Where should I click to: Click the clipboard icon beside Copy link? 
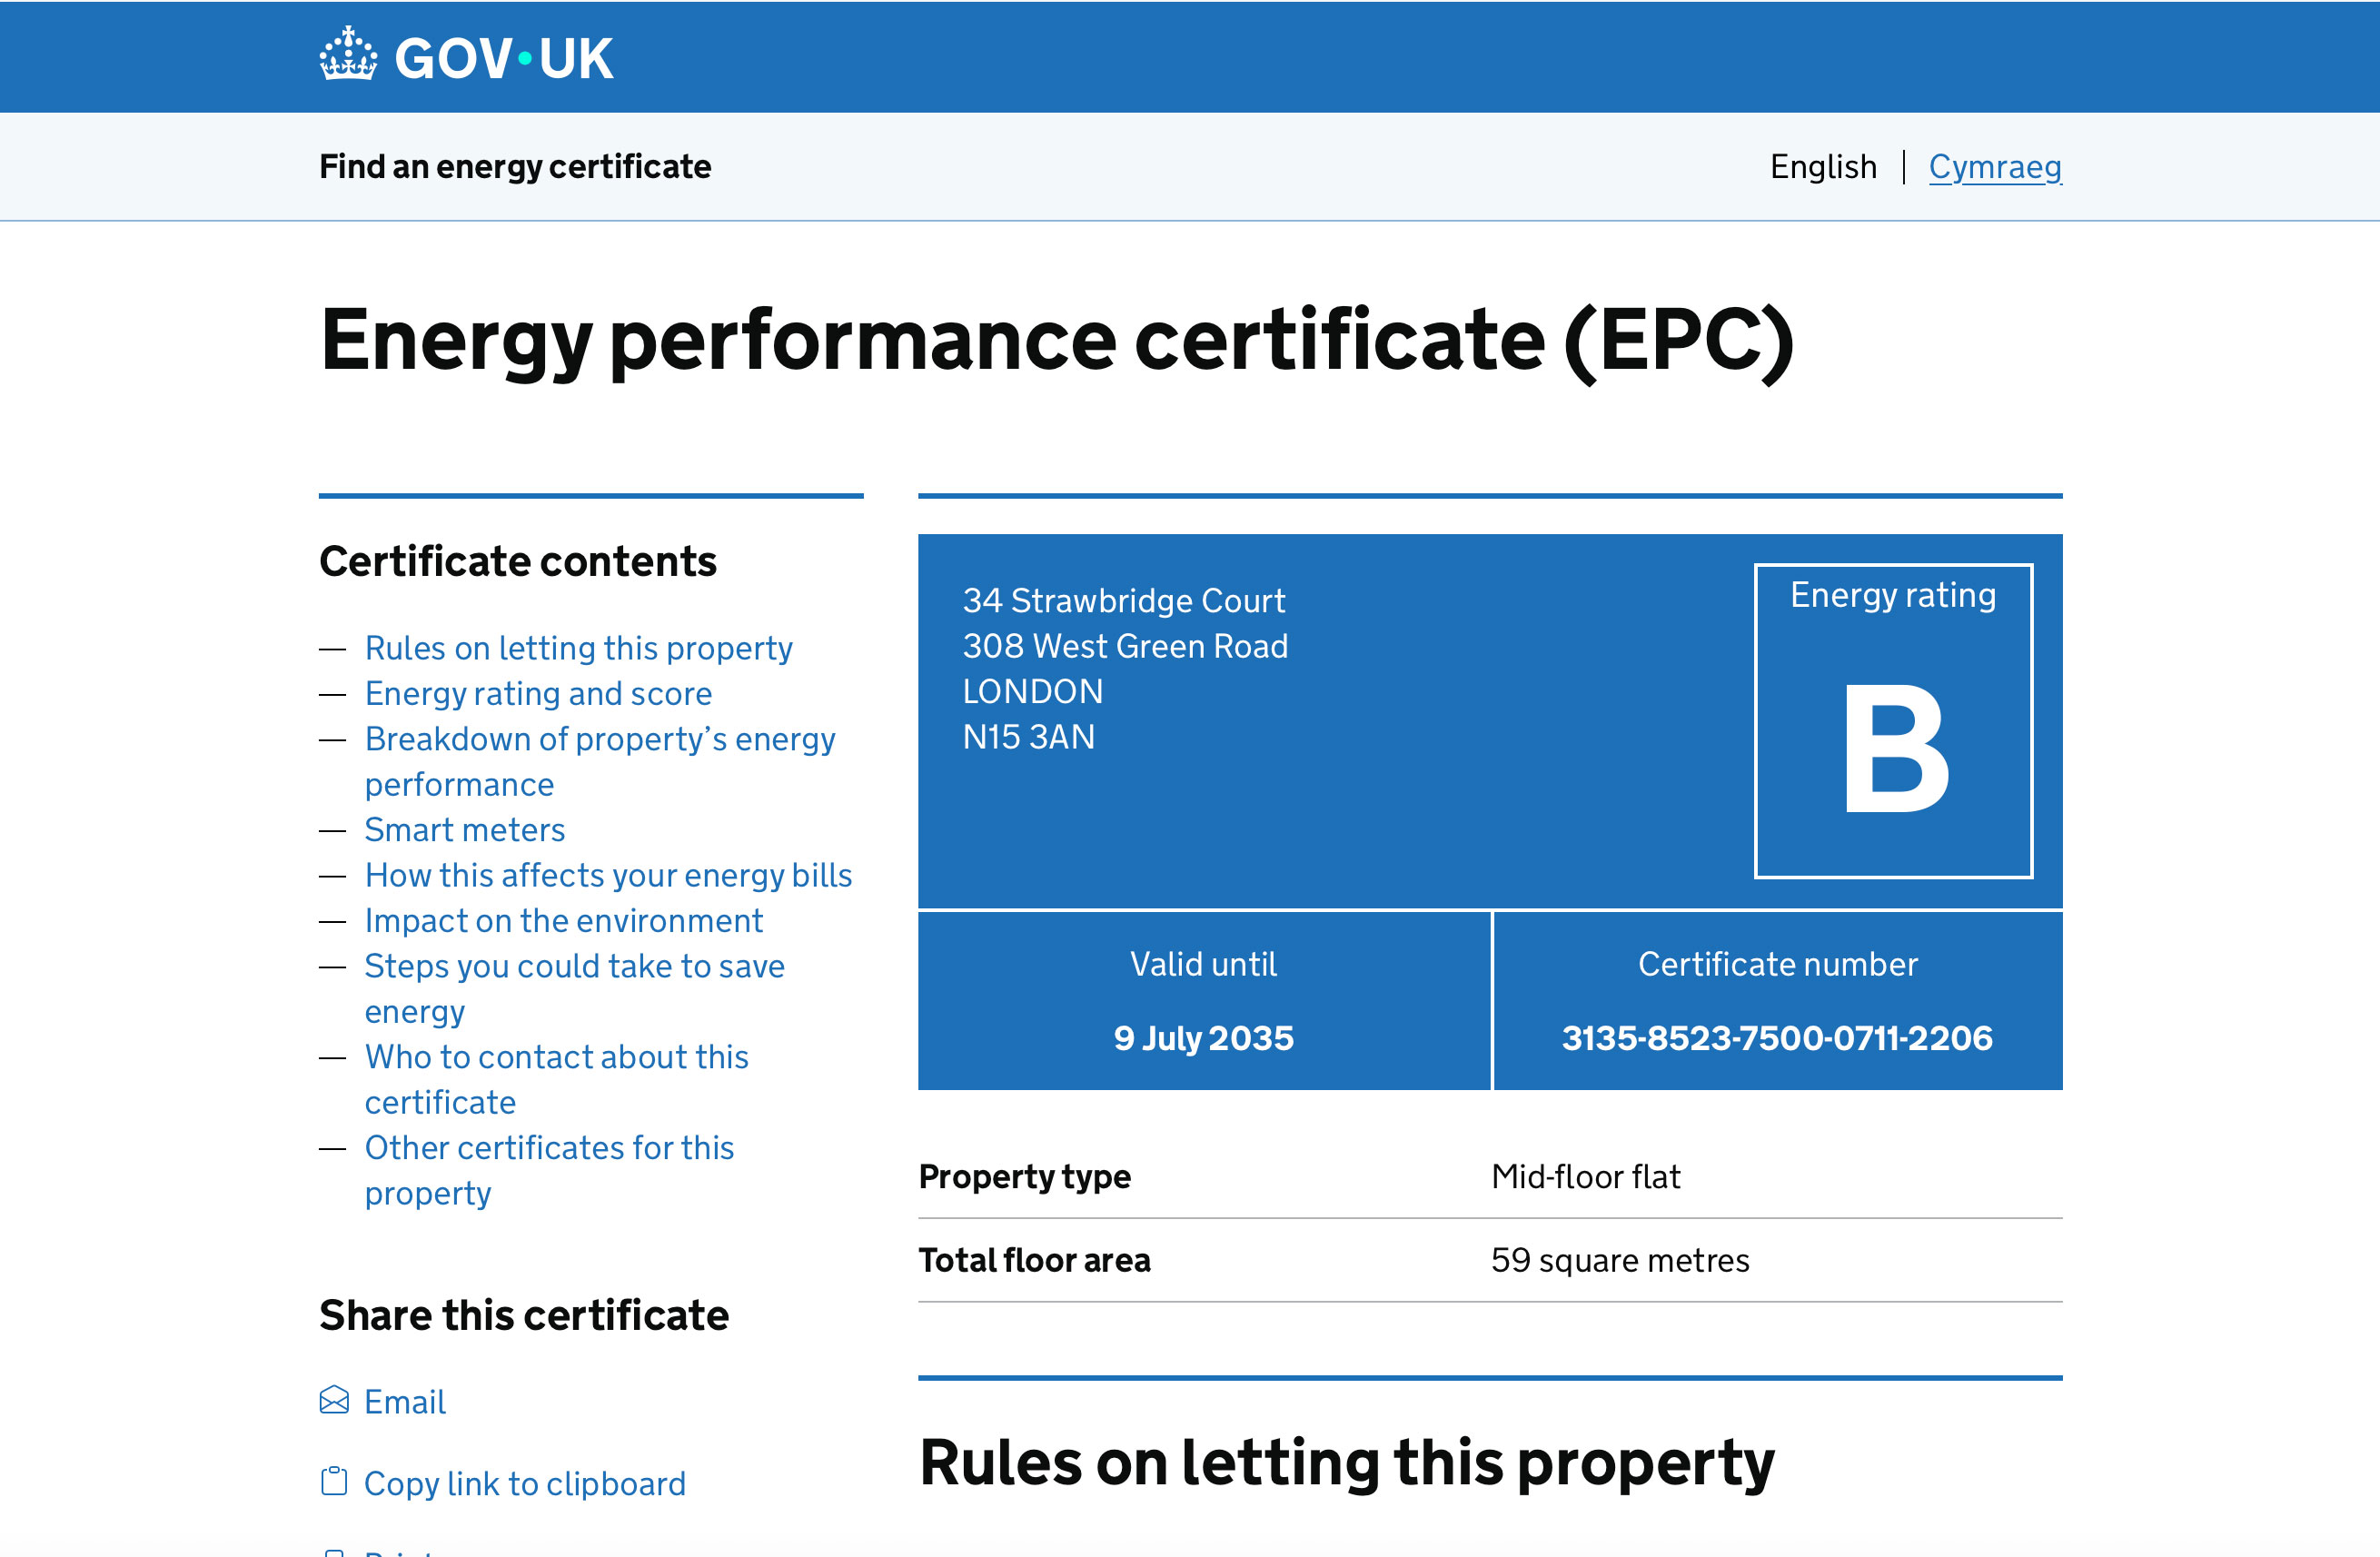(x=334, y=1481)
